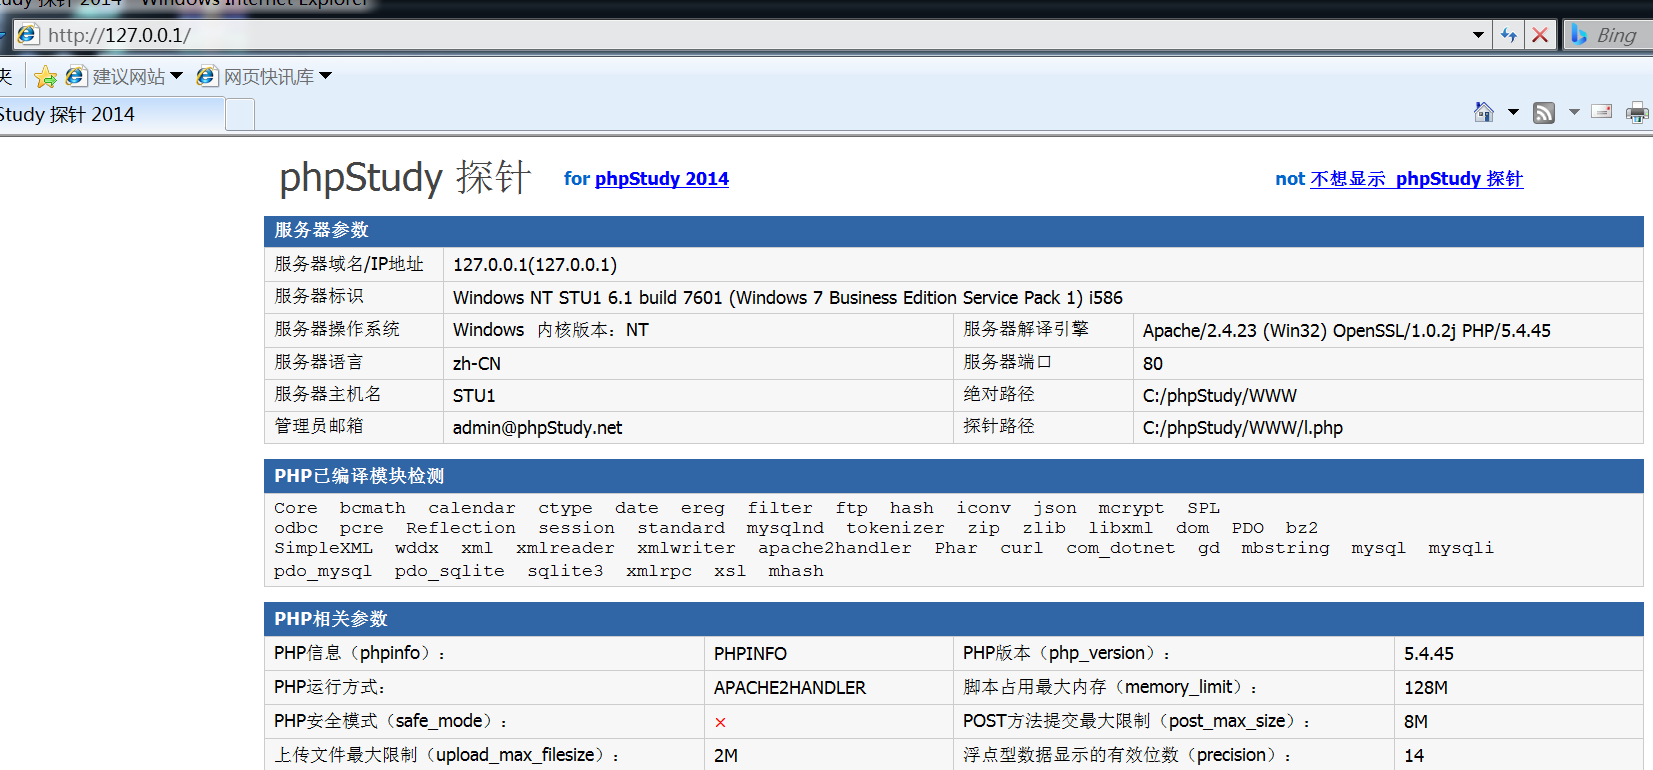Click the 'SimpleXML' module name

point(323,548)
